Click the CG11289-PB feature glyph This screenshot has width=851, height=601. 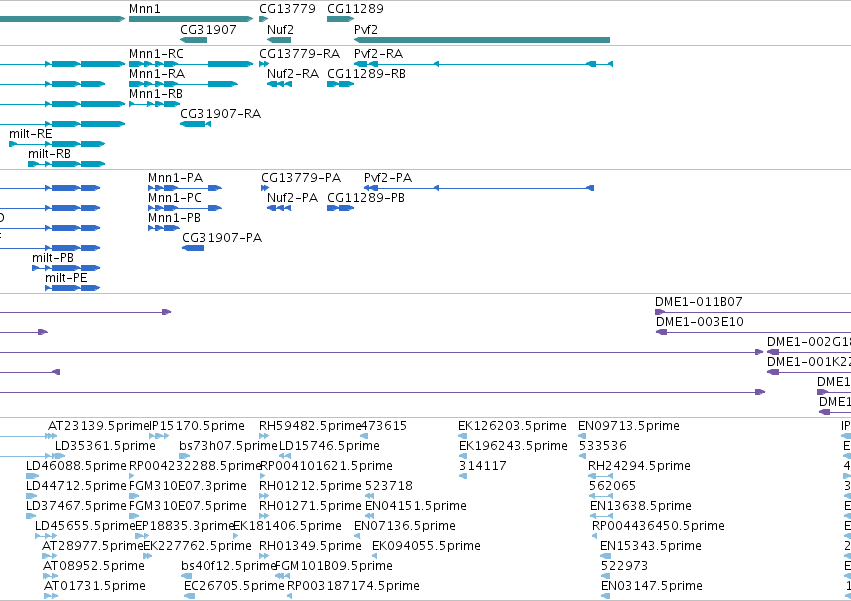coord(340,208)
